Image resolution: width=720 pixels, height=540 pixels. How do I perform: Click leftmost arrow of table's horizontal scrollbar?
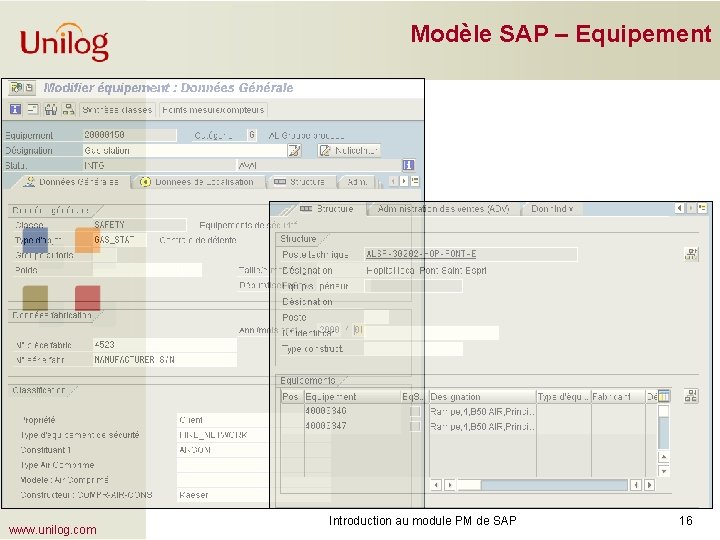click(x=436, y=485)
